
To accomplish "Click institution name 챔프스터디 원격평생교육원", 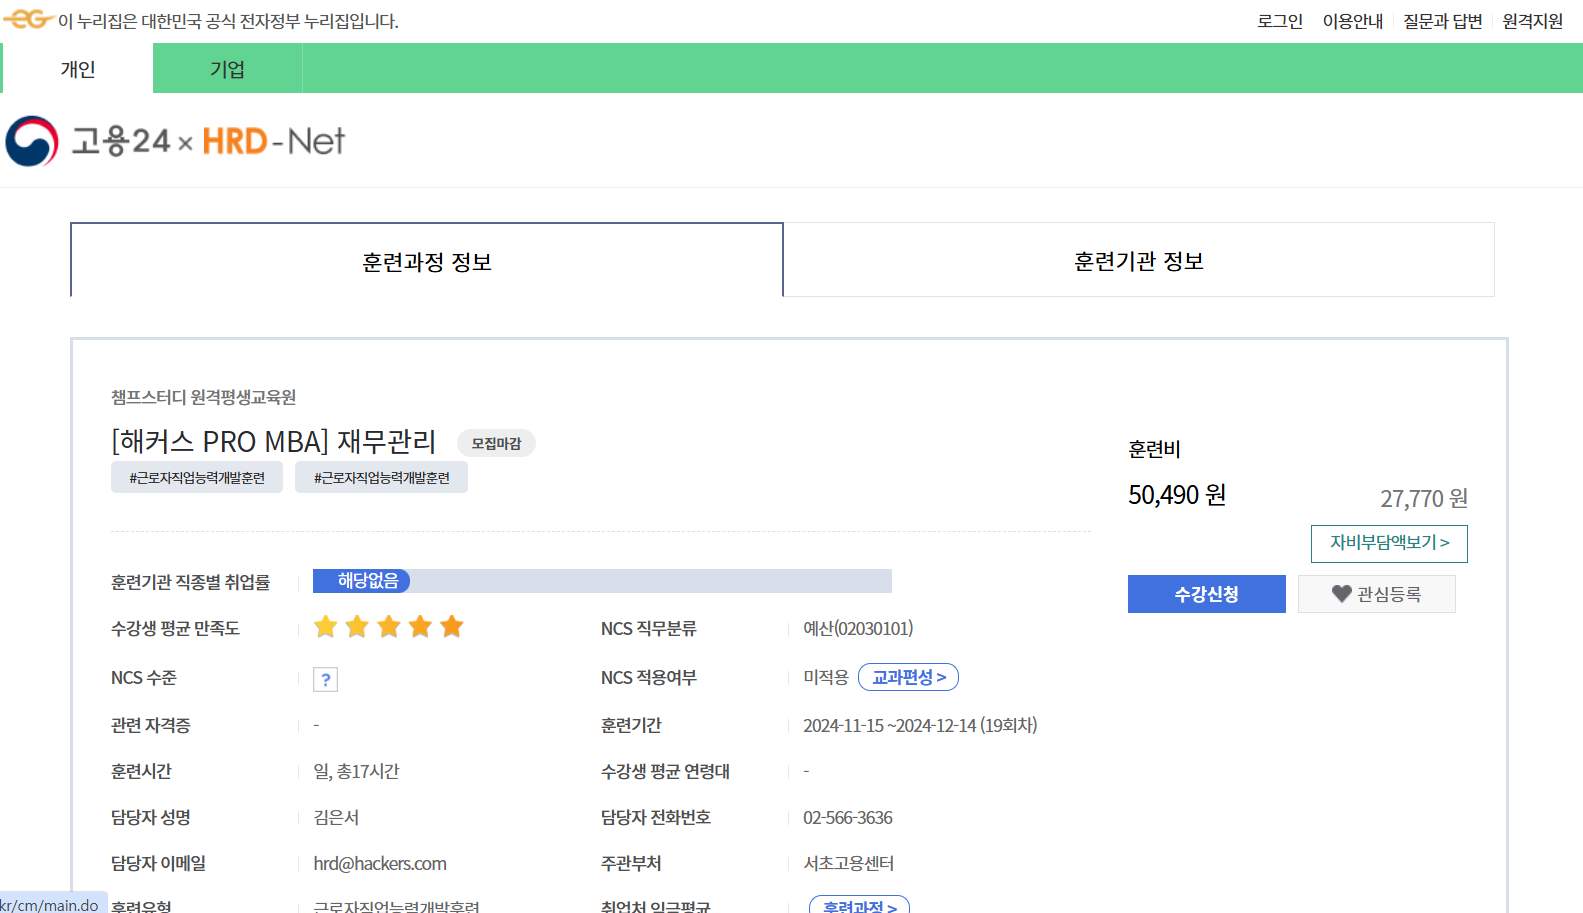I will pyautogui.click(x=203, y=397).
